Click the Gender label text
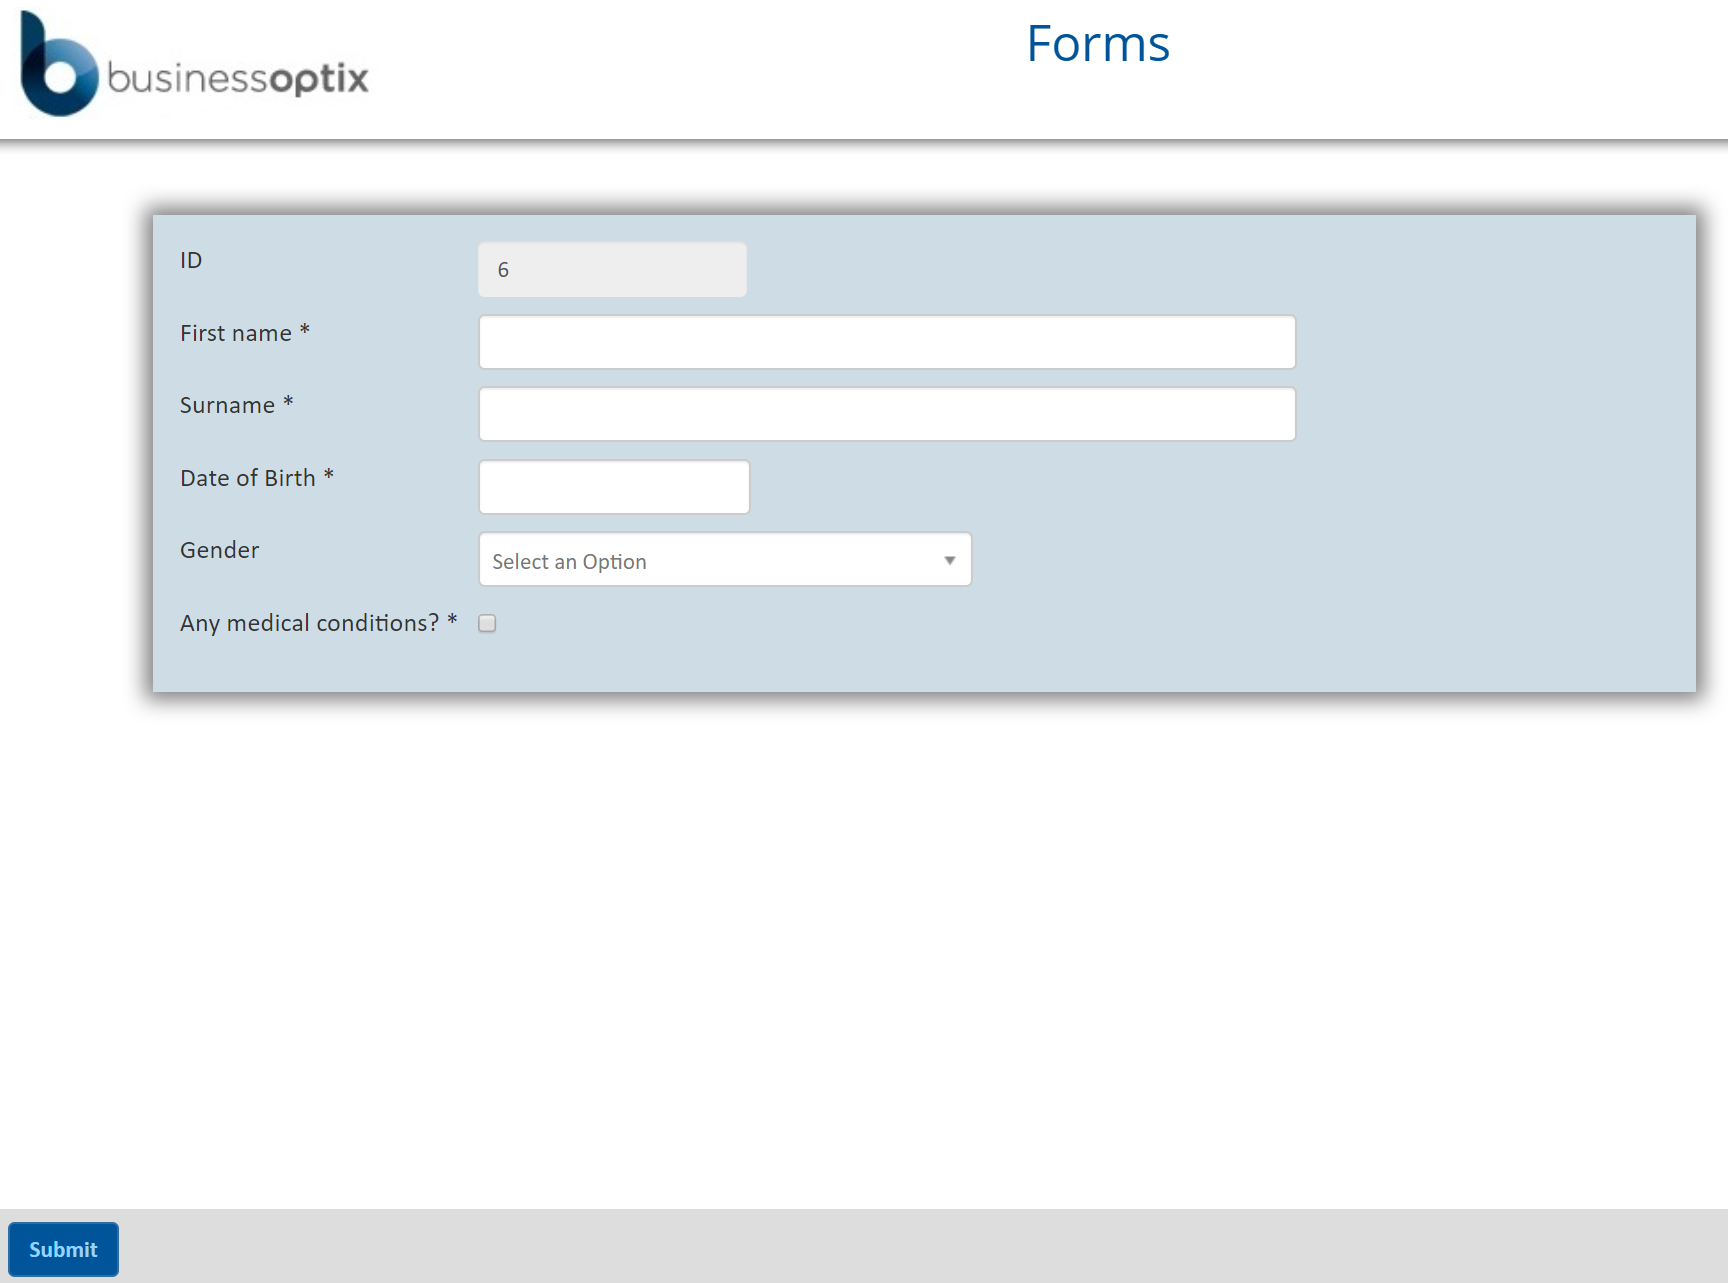 click(x=219, y=551)
